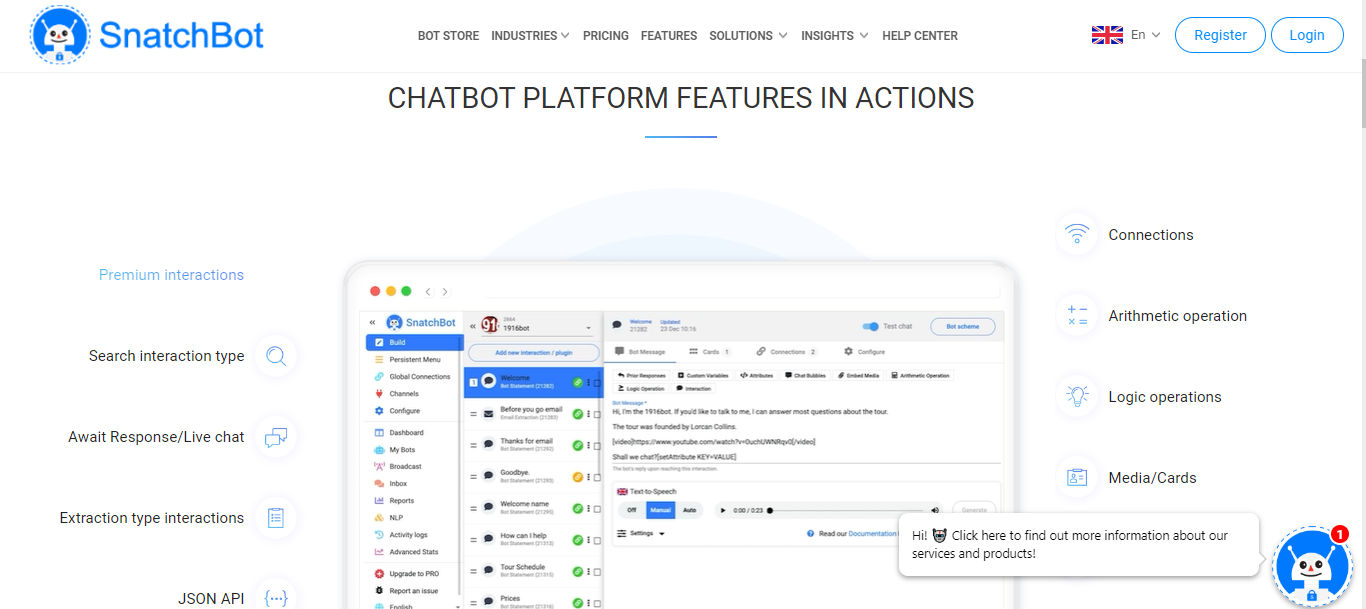Set Text-to-Speech to Auto

click(689, 510)
